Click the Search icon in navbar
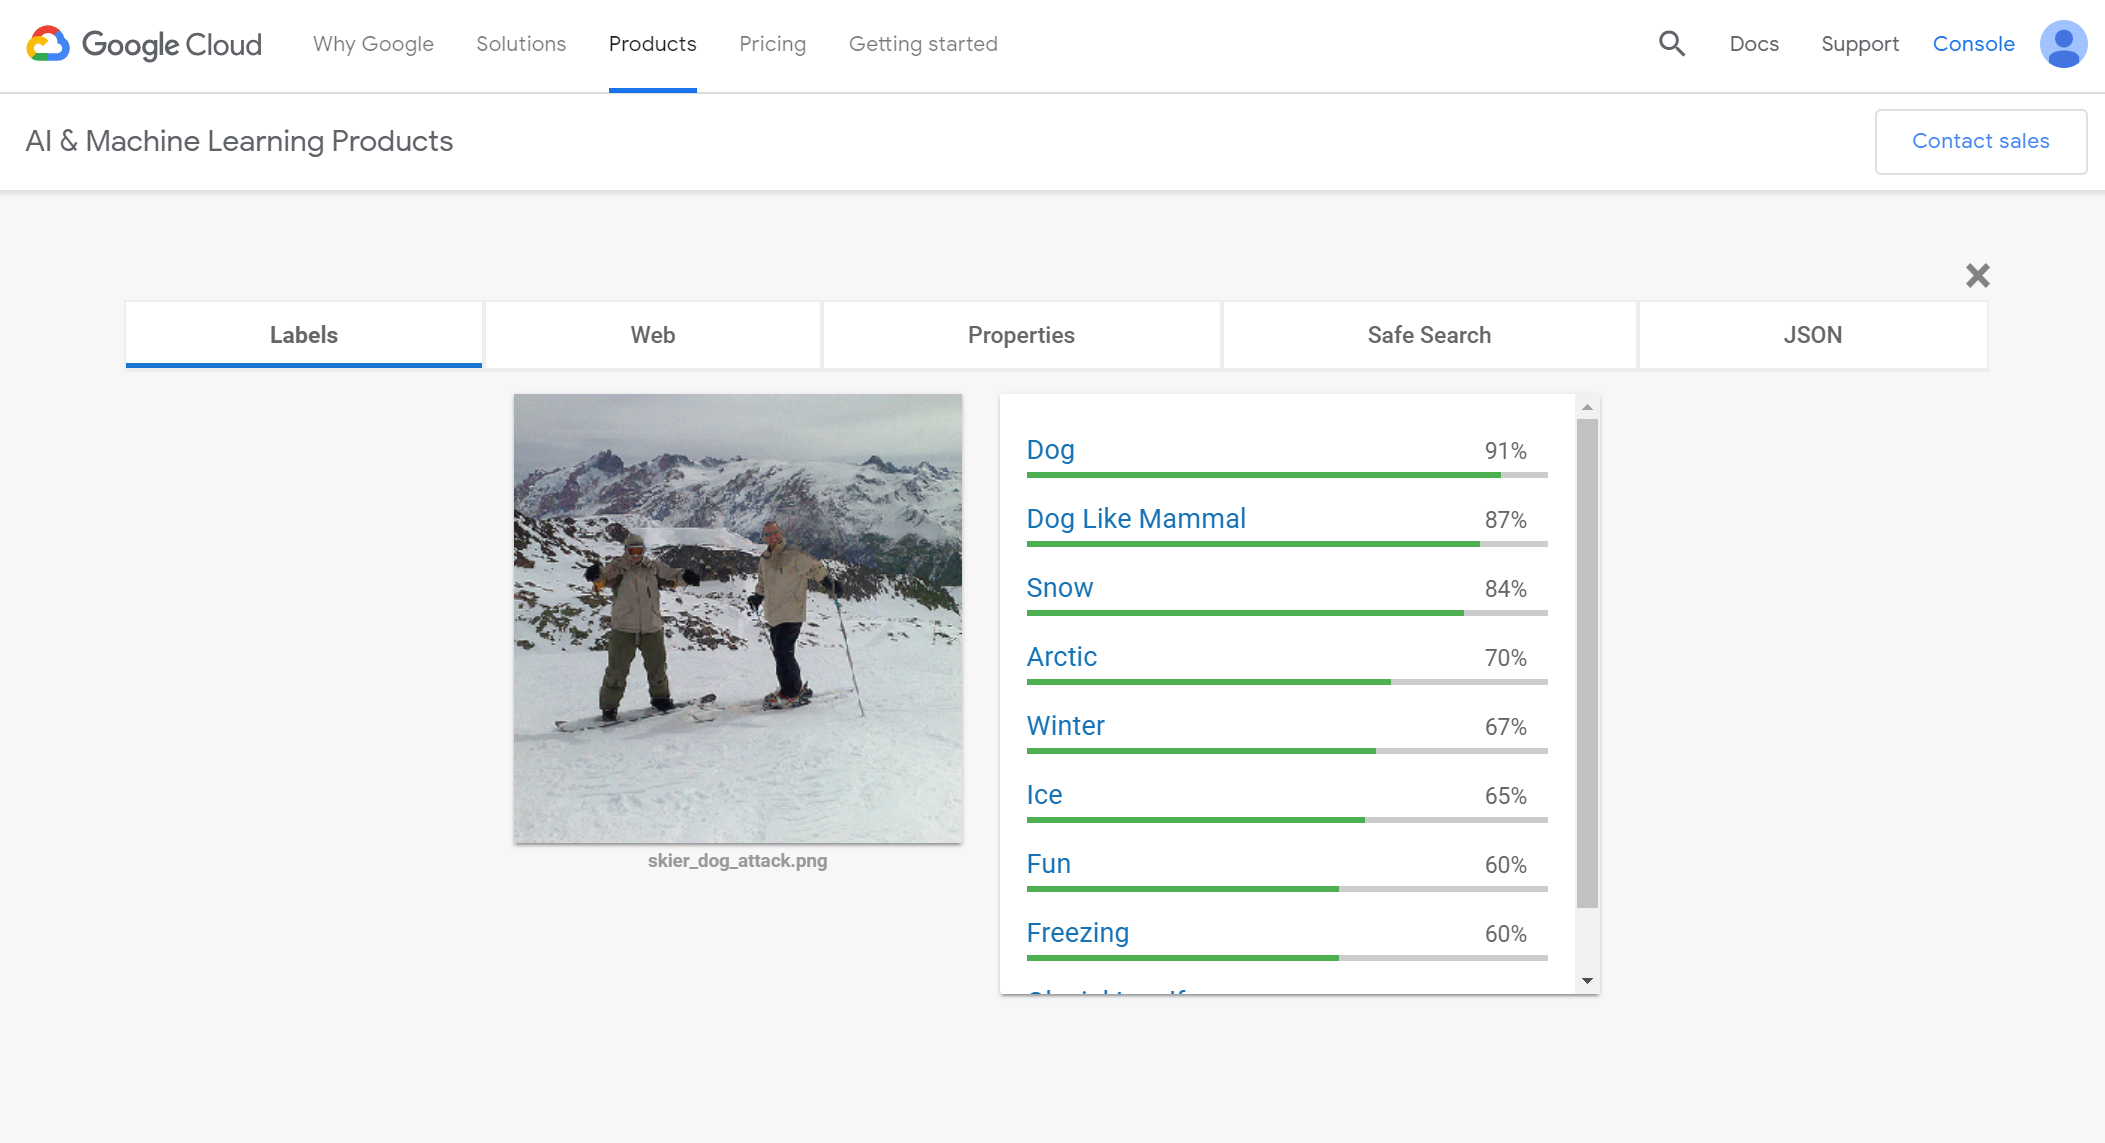This screenshot has width=2105, height=1143. pos(1673,44)
